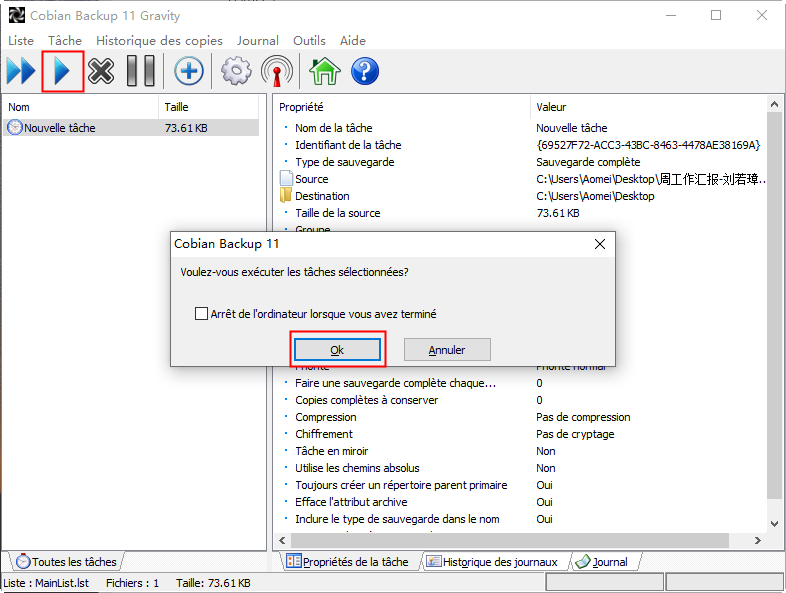Click the Destination folder icon
Screen dimensions: 786x593
[x=286, y=195]
